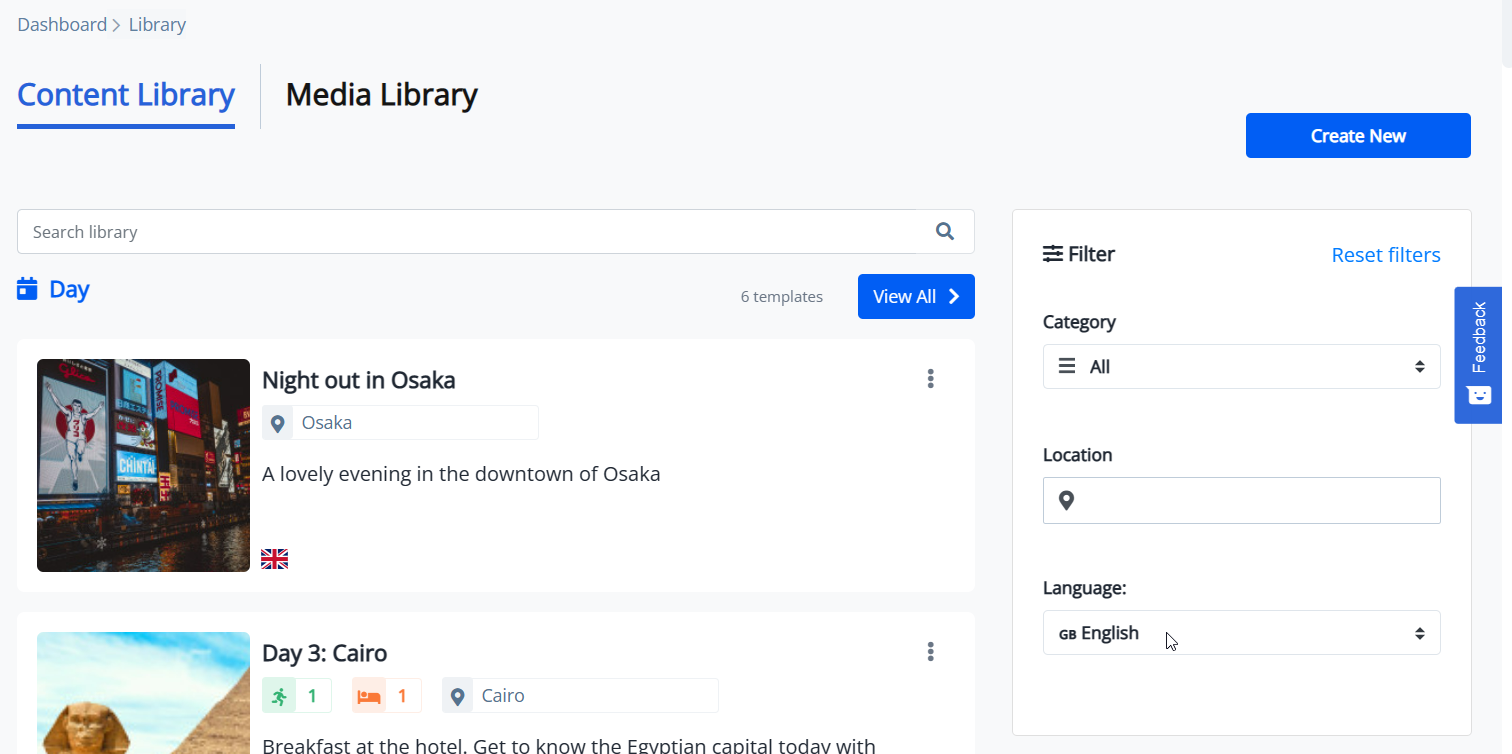Go to Dashboard breadcrumb
This screenshot has height=754, width=1512.
62,25
